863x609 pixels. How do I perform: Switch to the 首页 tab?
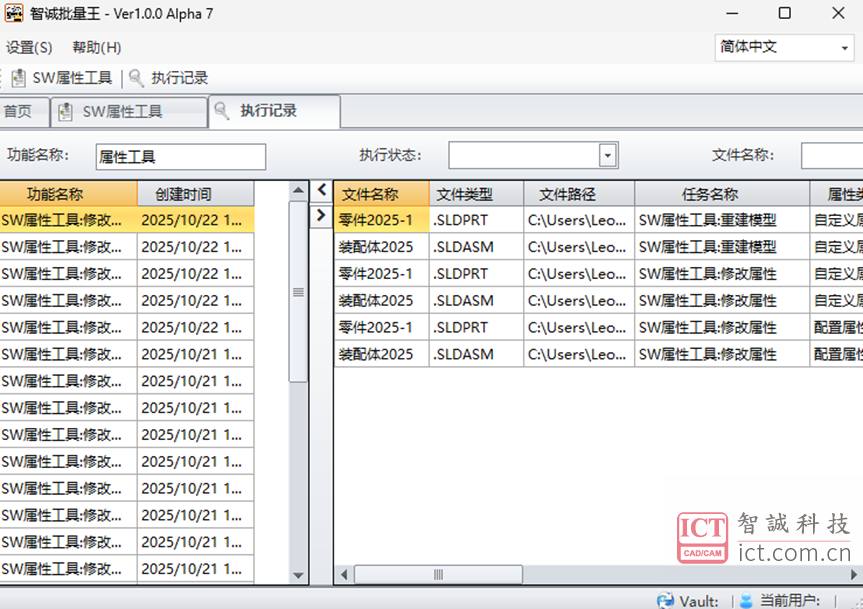(18, 112)
